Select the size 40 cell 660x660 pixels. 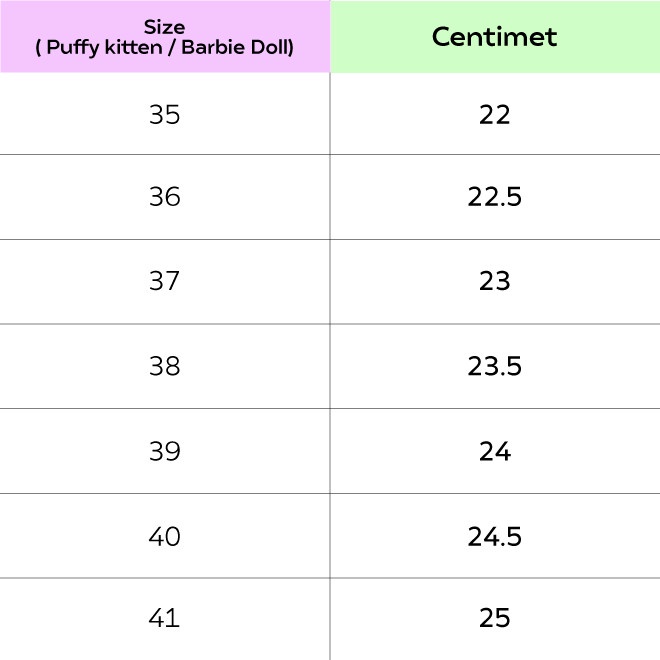164,536
